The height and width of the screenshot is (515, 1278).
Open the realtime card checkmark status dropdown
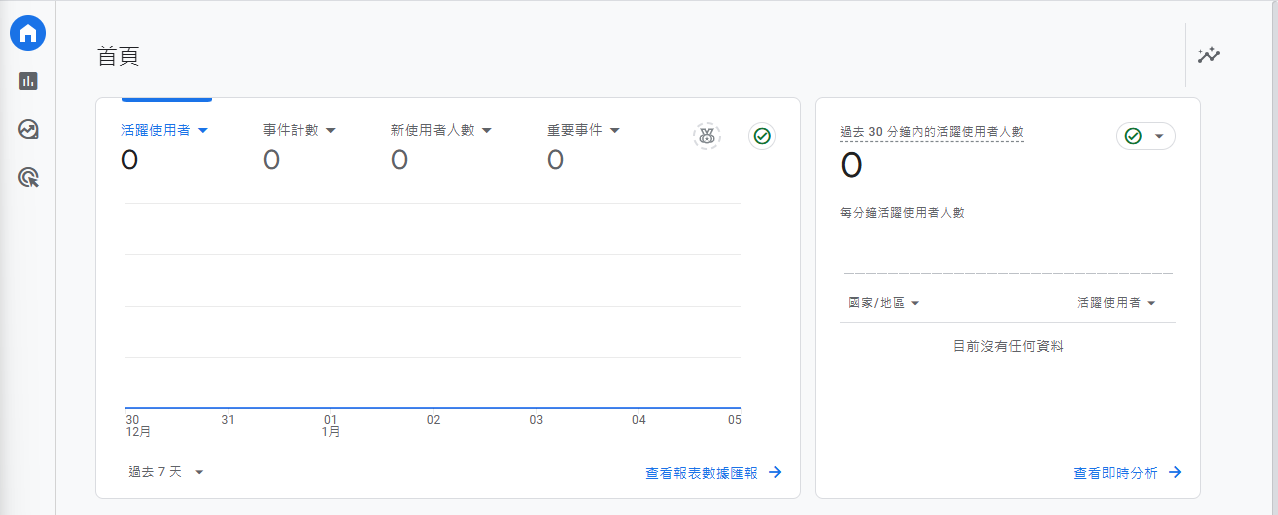[x=1146, y=136]
